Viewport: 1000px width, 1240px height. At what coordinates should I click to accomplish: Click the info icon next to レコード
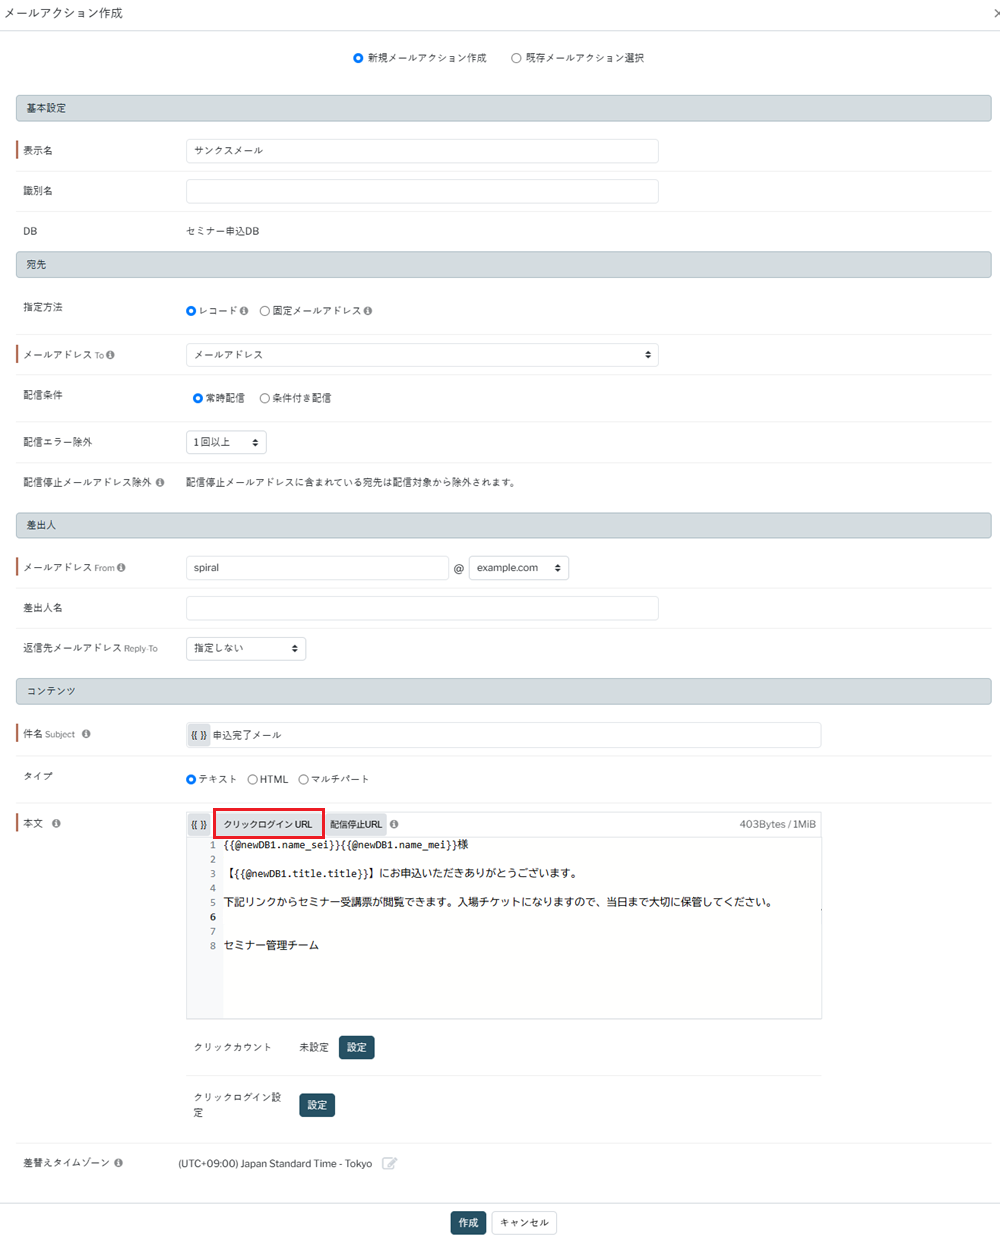[244, 311]
